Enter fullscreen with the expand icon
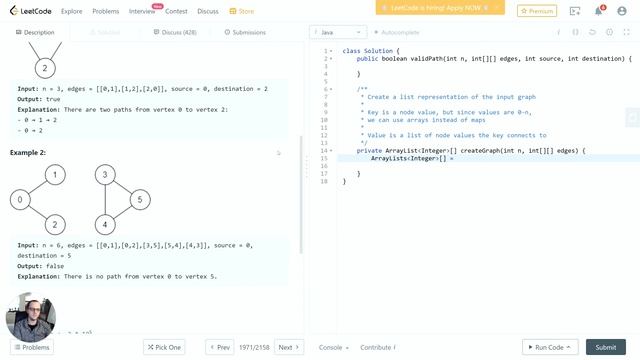640x360 pixels. (627, 32)
